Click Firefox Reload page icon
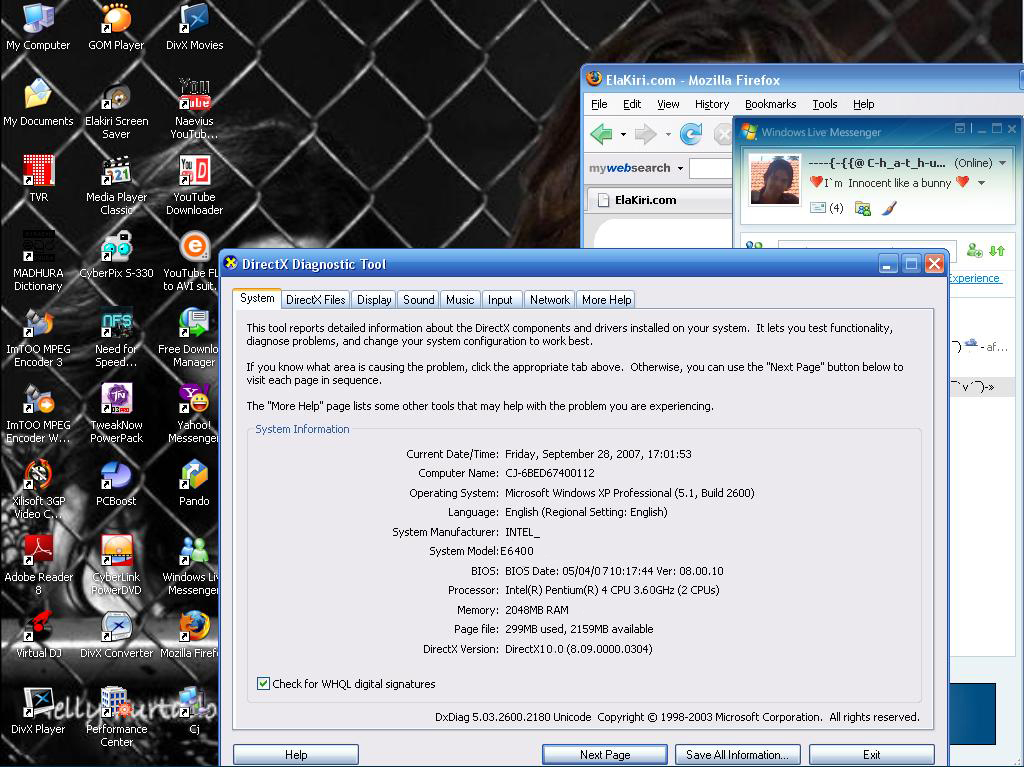This screenshot has width=1028, height=767. click(690, 134)
